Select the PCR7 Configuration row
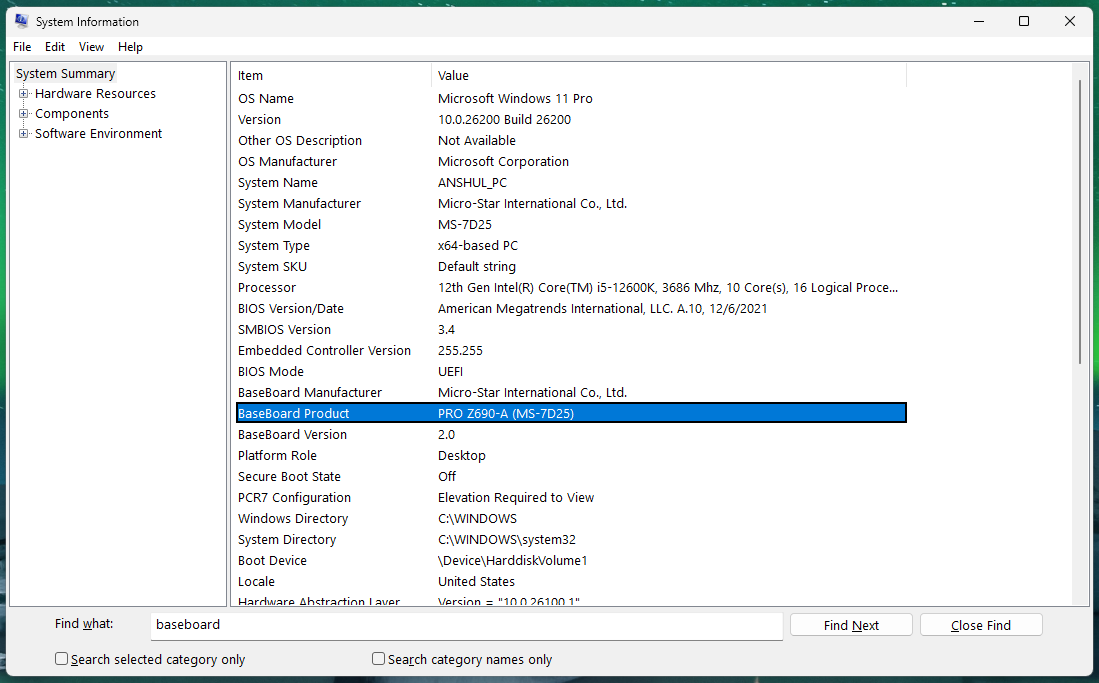1099x683 pixels. tap(571, 498)
